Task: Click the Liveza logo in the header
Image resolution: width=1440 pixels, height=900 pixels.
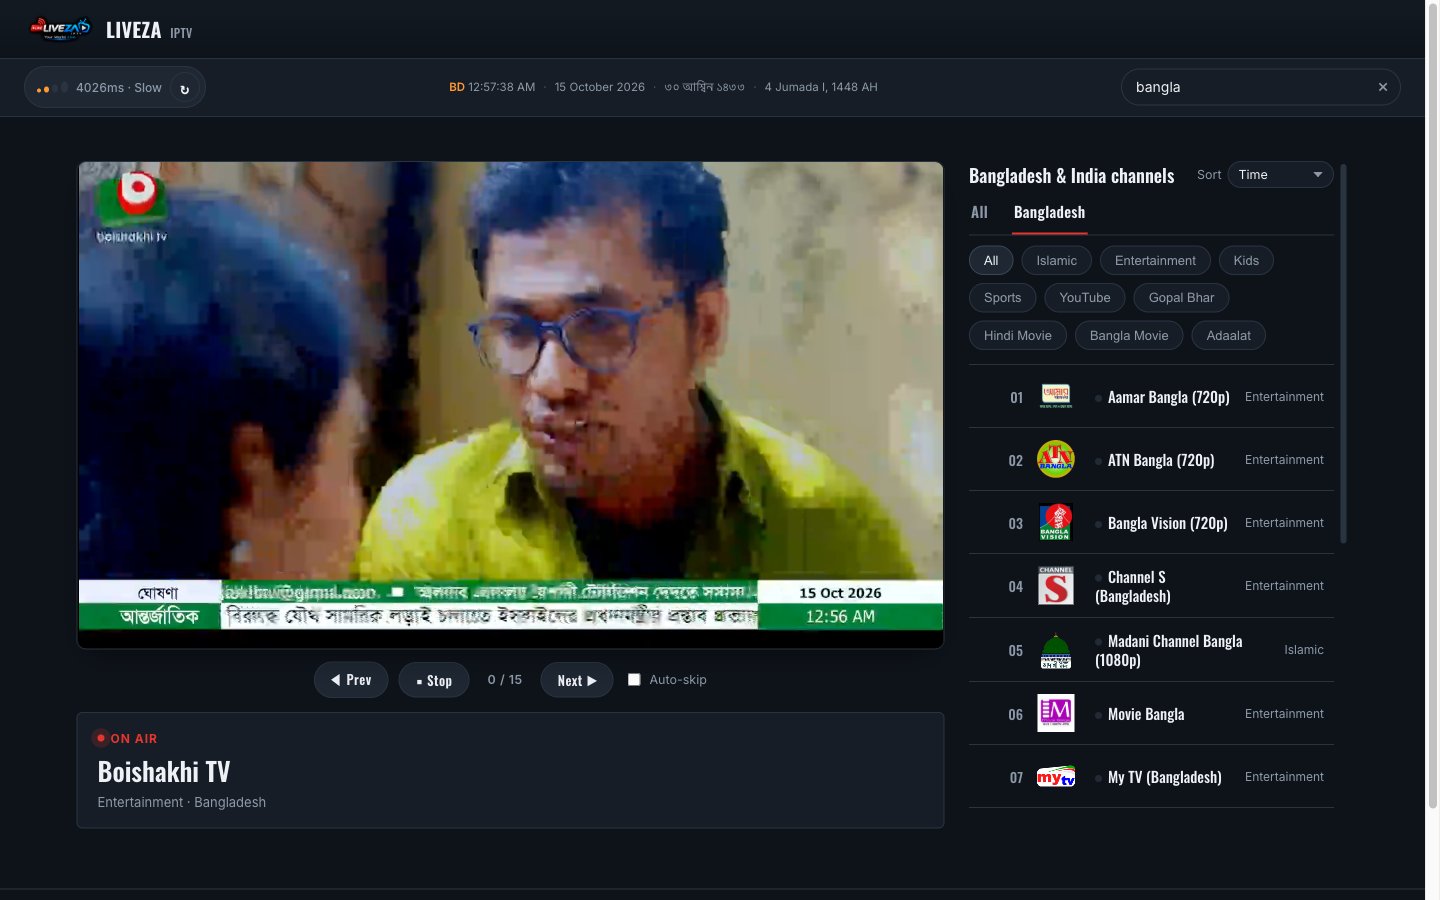Action: 60,28
